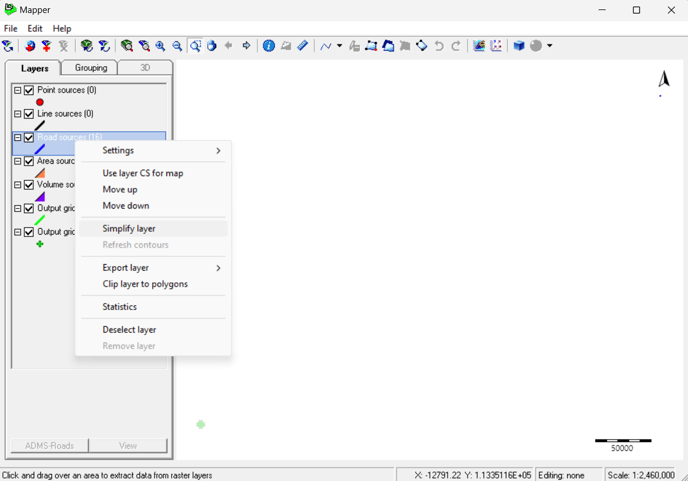This screenshot has width=688, height=481.
Task: Switch to the Grouping tab
Action: [91, 68]
